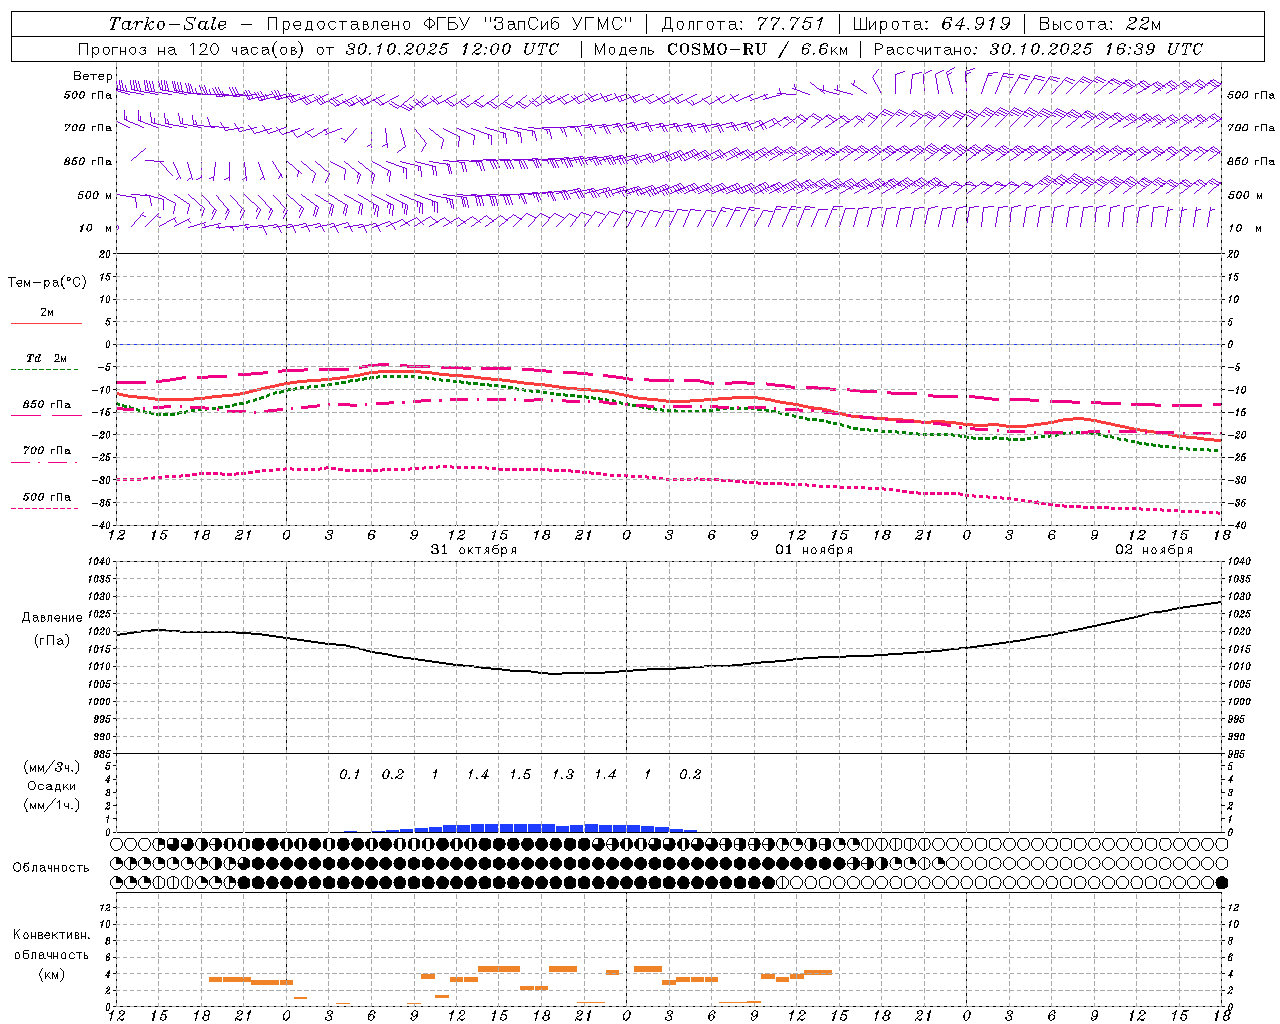Viewport: 1280px width, 1024px height.
Task: Click the right-side '10 м' wind label
Action: coord(1243,228)
